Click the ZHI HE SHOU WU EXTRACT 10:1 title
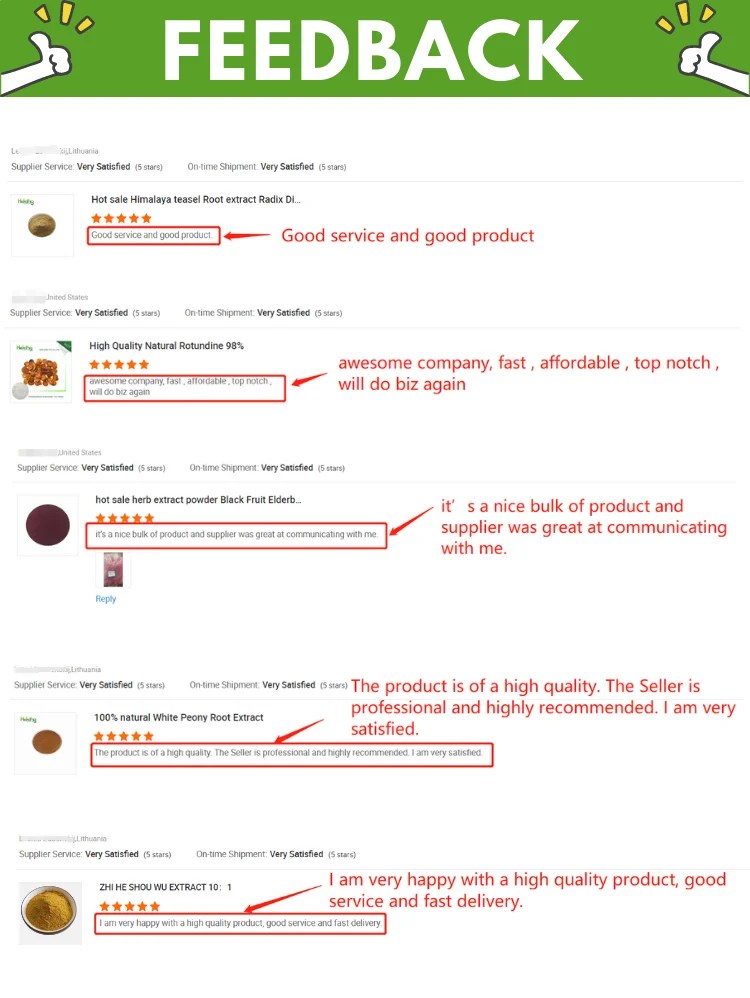Image resolution: width=750 pixels, height=998 pixels. pos(165,887)
